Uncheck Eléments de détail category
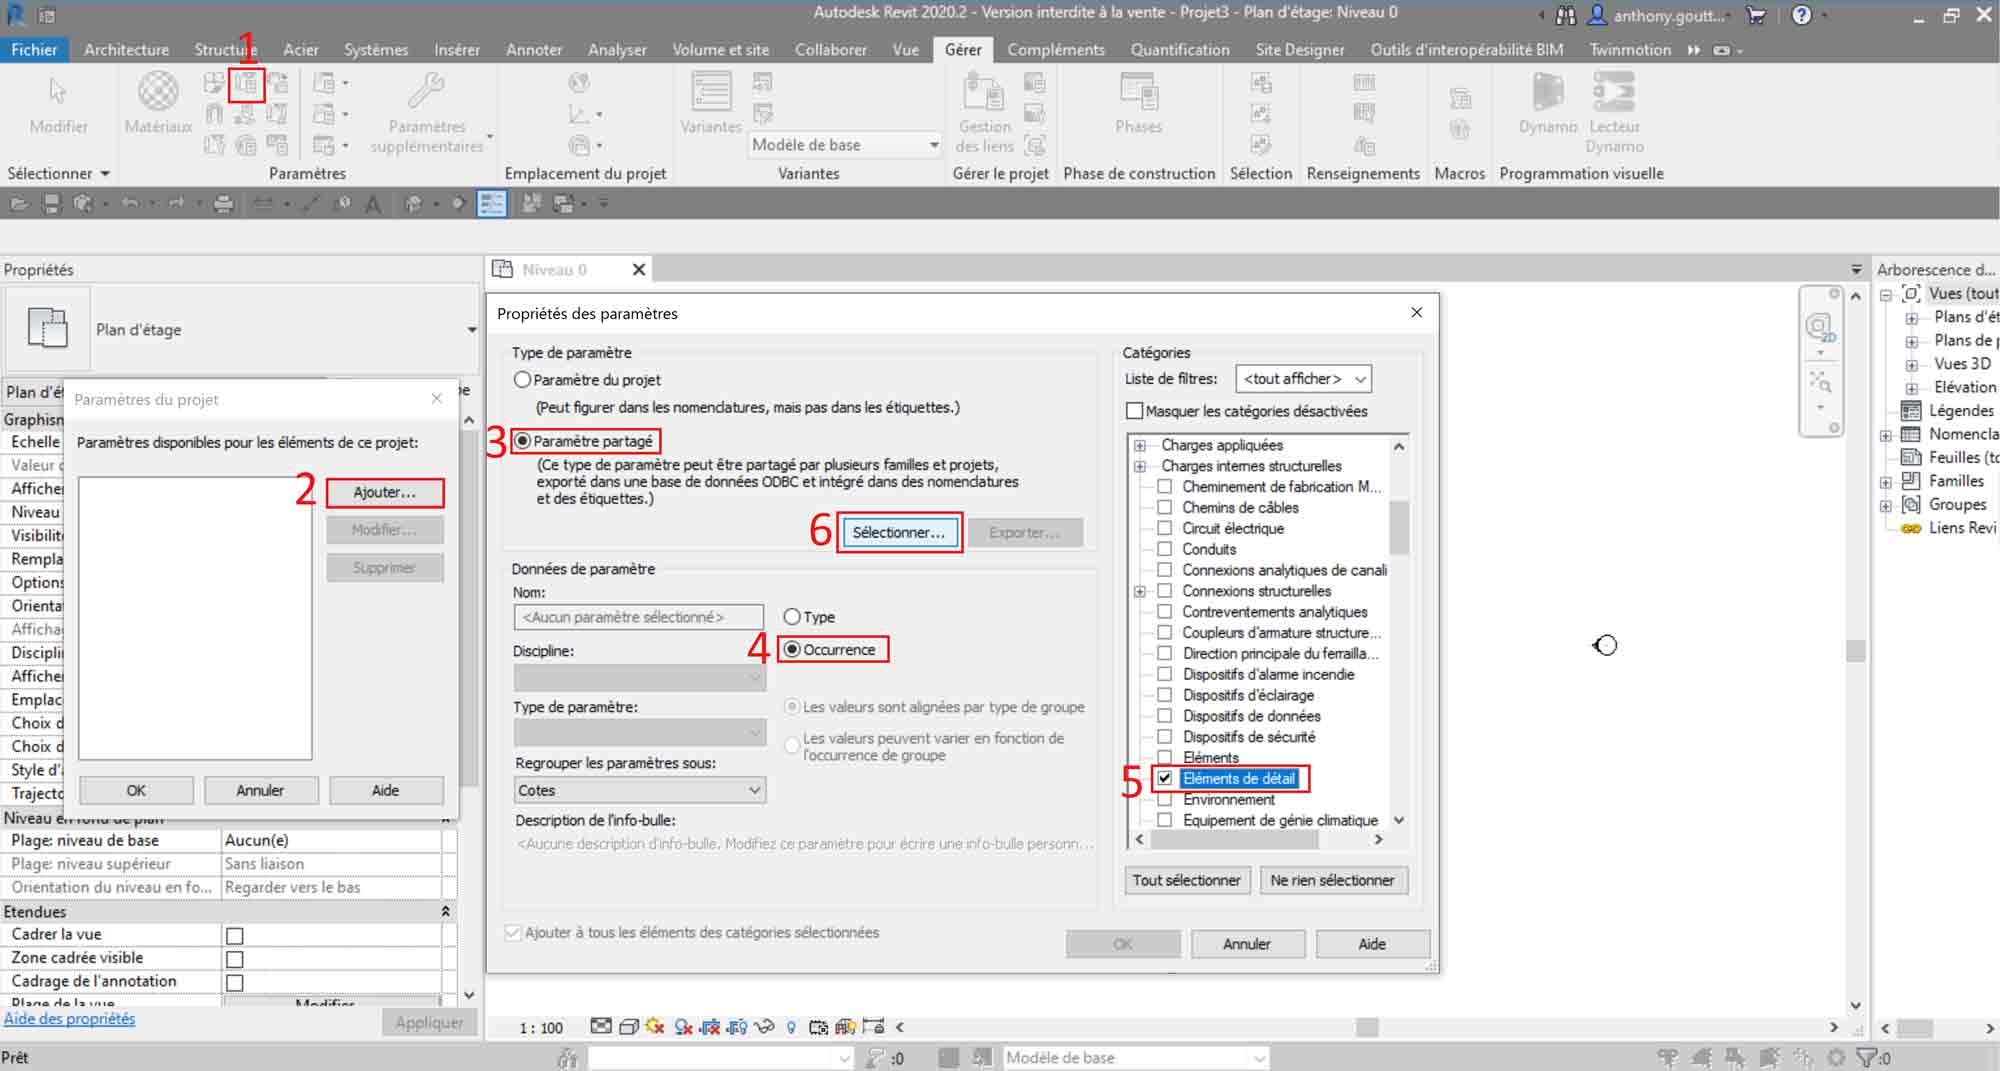 pyautogui.click(x=1164, y=778)
